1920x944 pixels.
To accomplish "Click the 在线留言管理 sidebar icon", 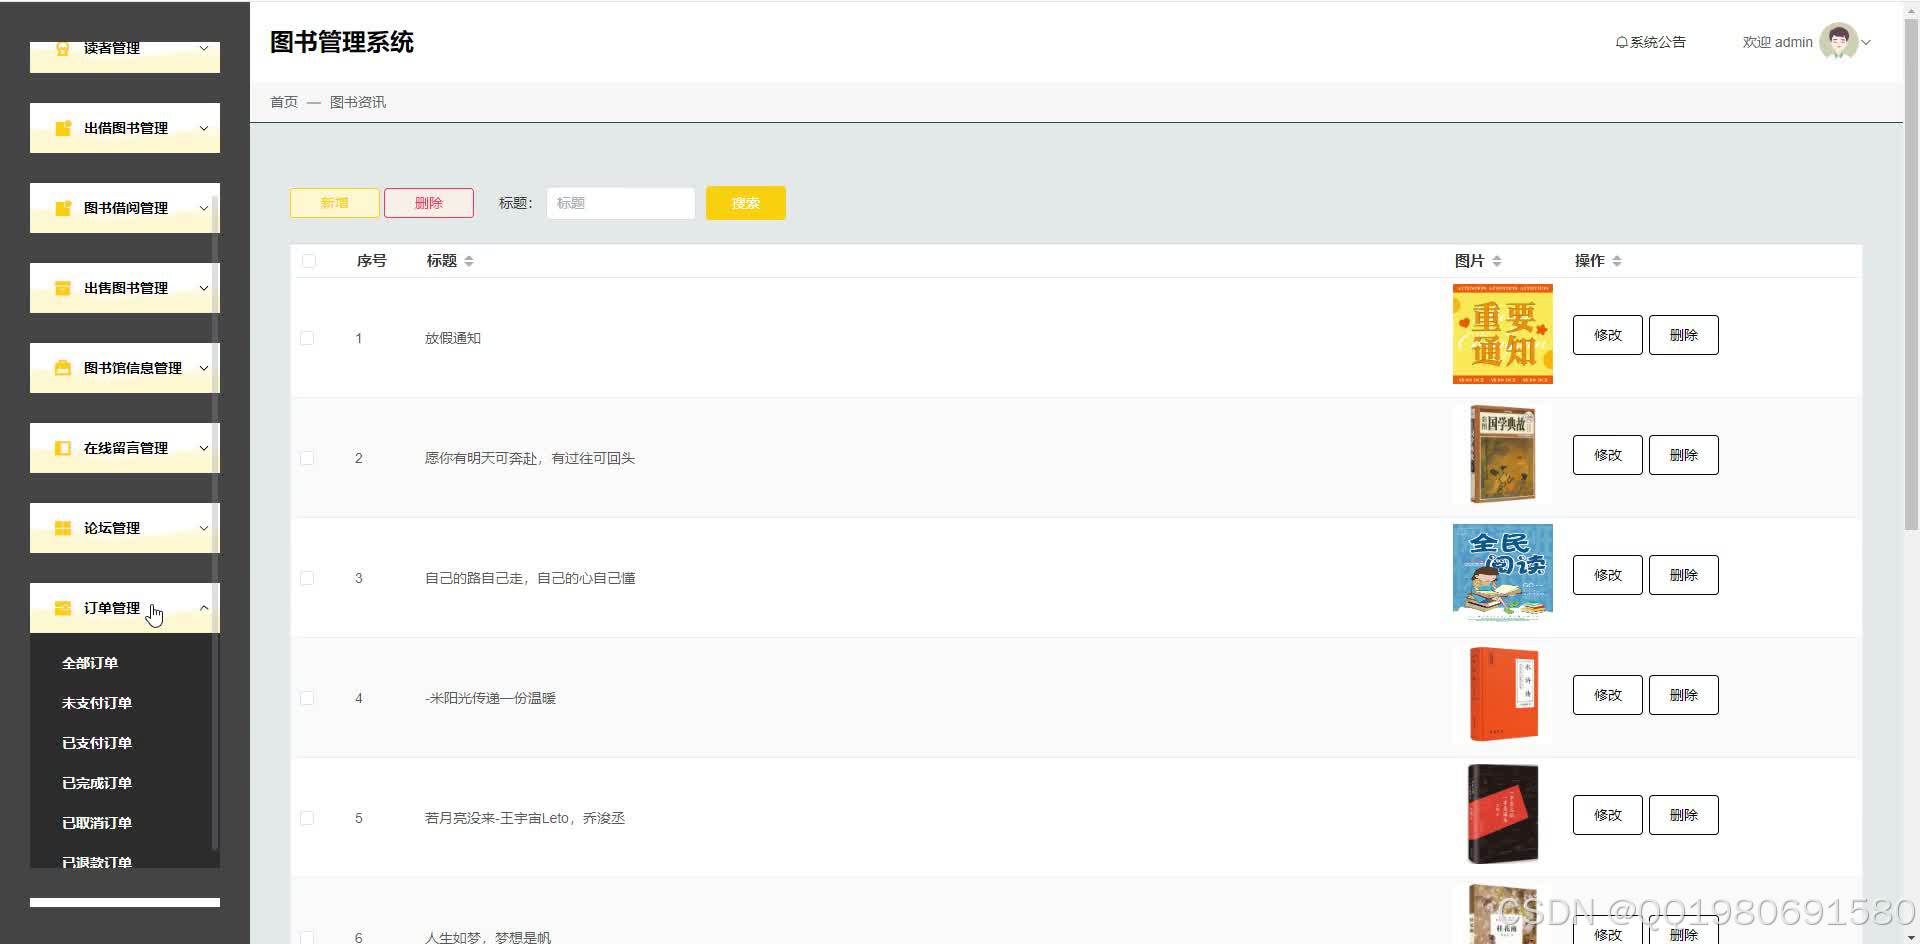I will click(63, 448).
